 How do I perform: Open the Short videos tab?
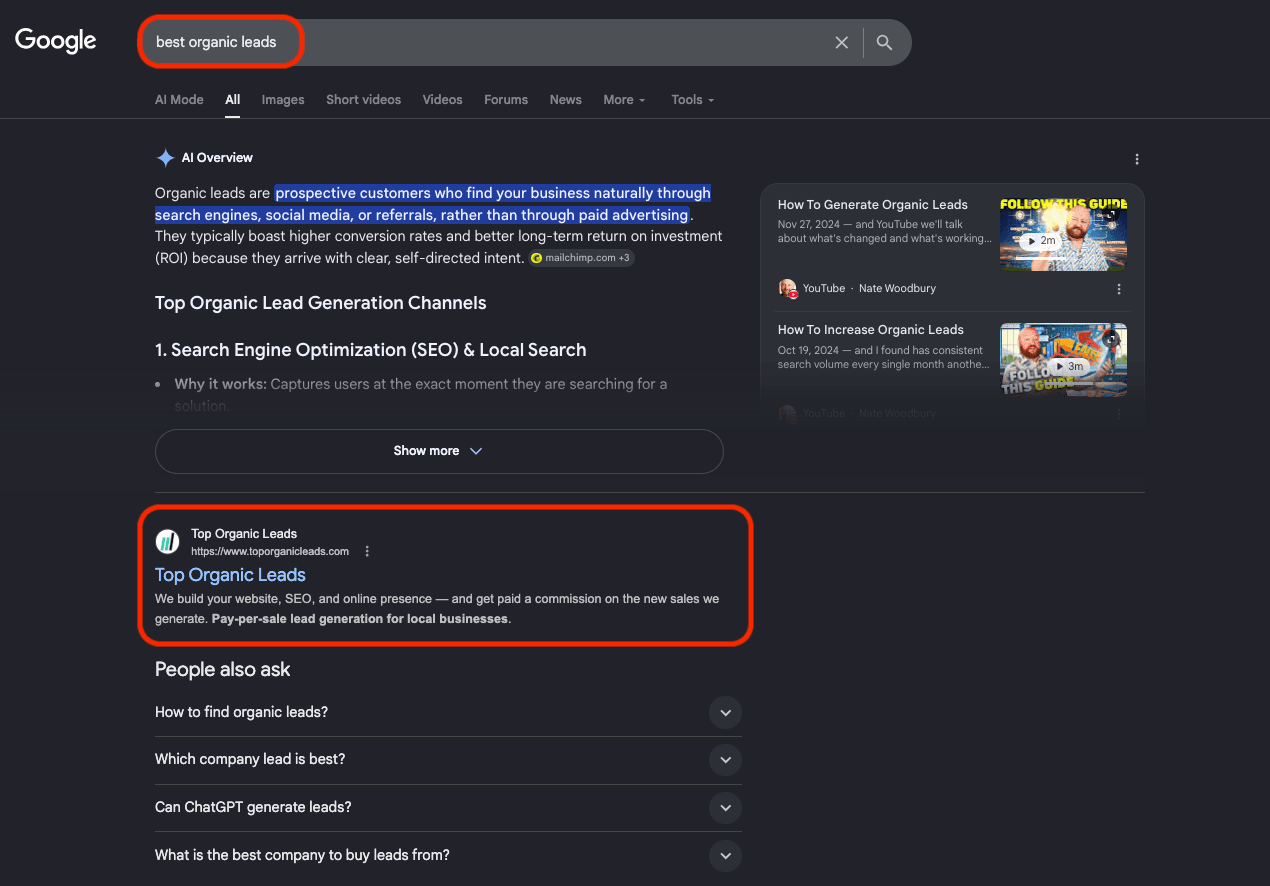point(363,100)
